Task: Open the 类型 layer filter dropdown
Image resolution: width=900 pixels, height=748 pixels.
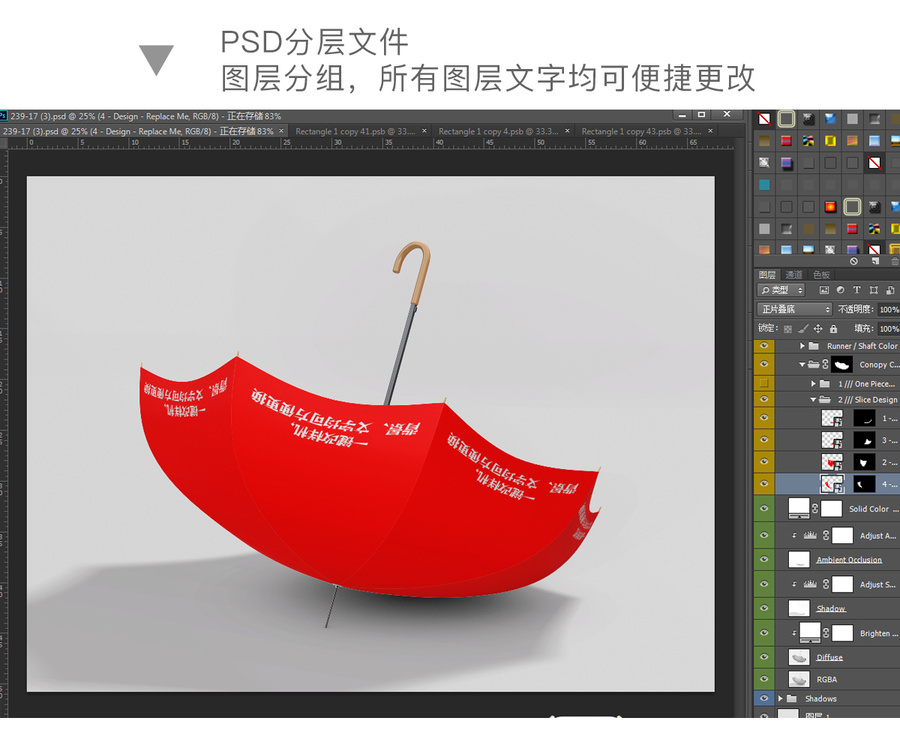Action: tap(781, 290)
